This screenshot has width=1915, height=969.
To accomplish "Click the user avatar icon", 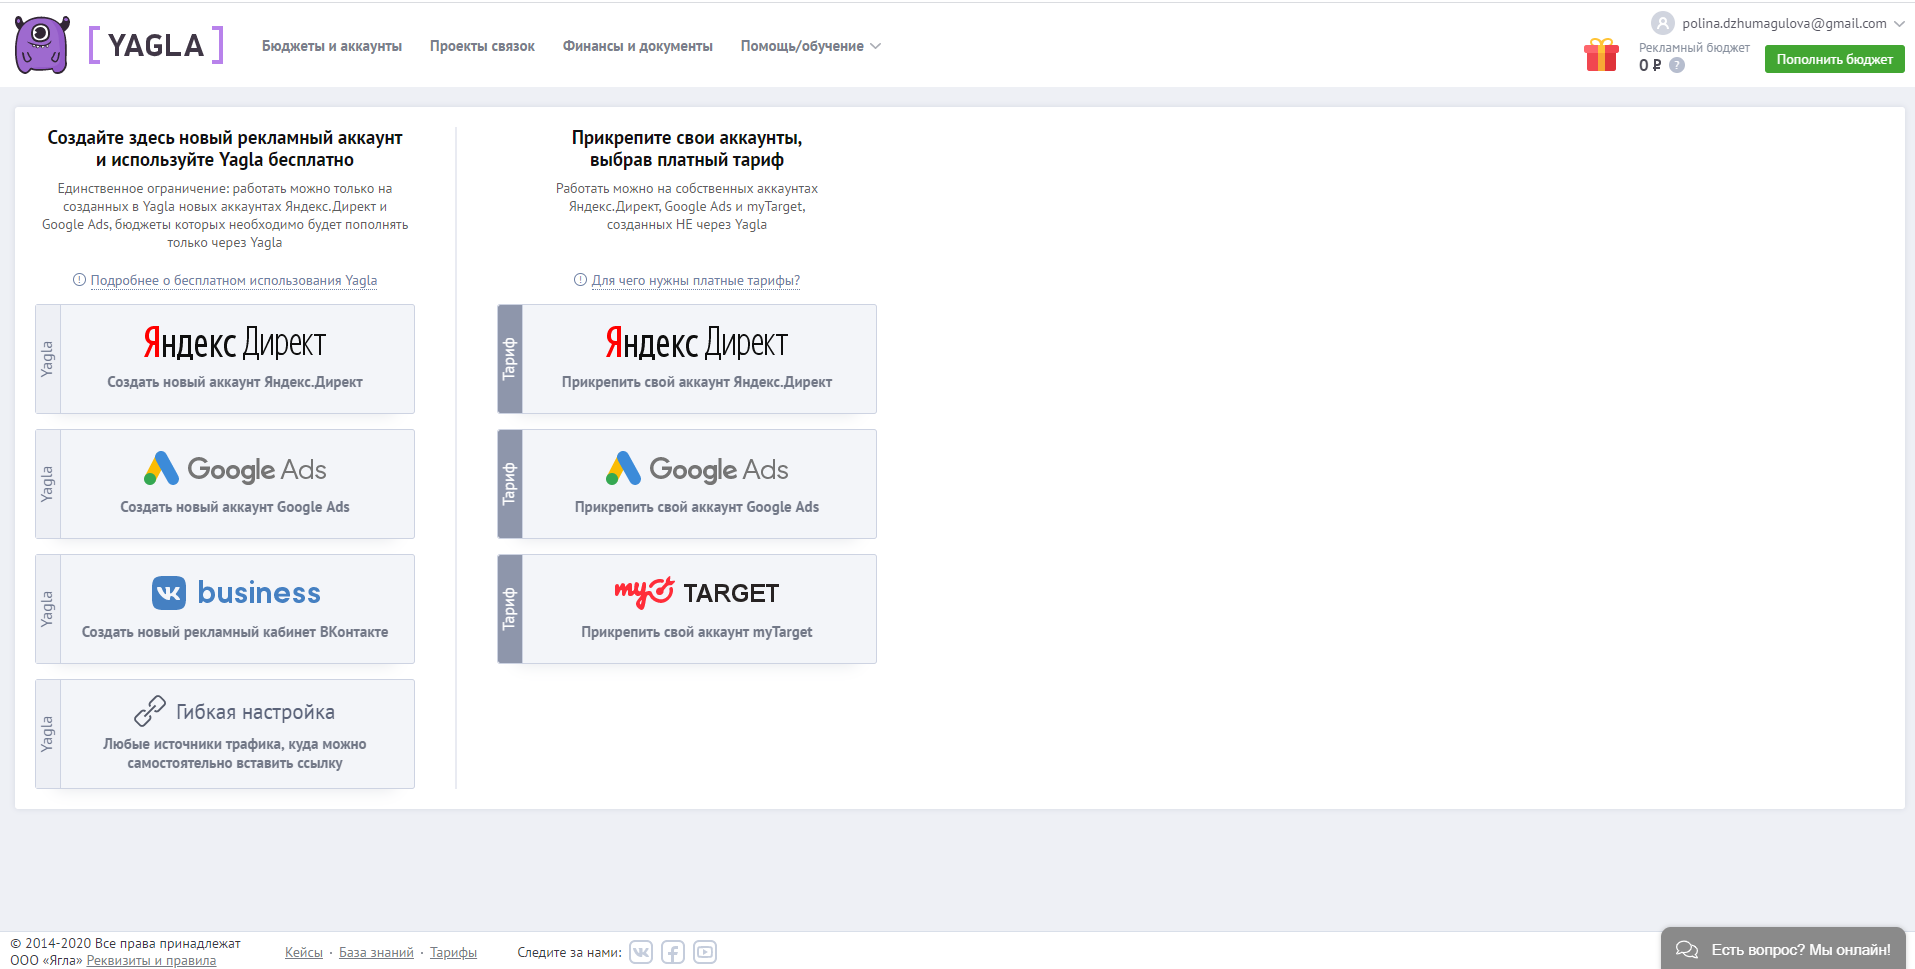I will tap(1662, 23).
